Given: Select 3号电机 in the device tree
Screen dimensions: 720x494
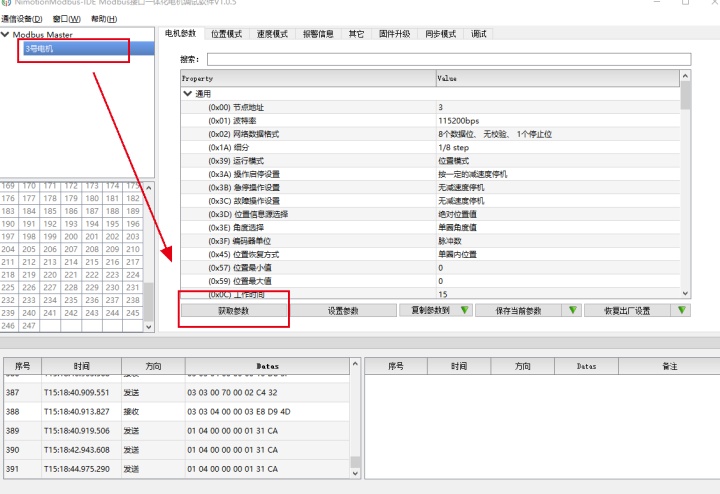Looking at the screenshot, I should (x=39, y=48).
